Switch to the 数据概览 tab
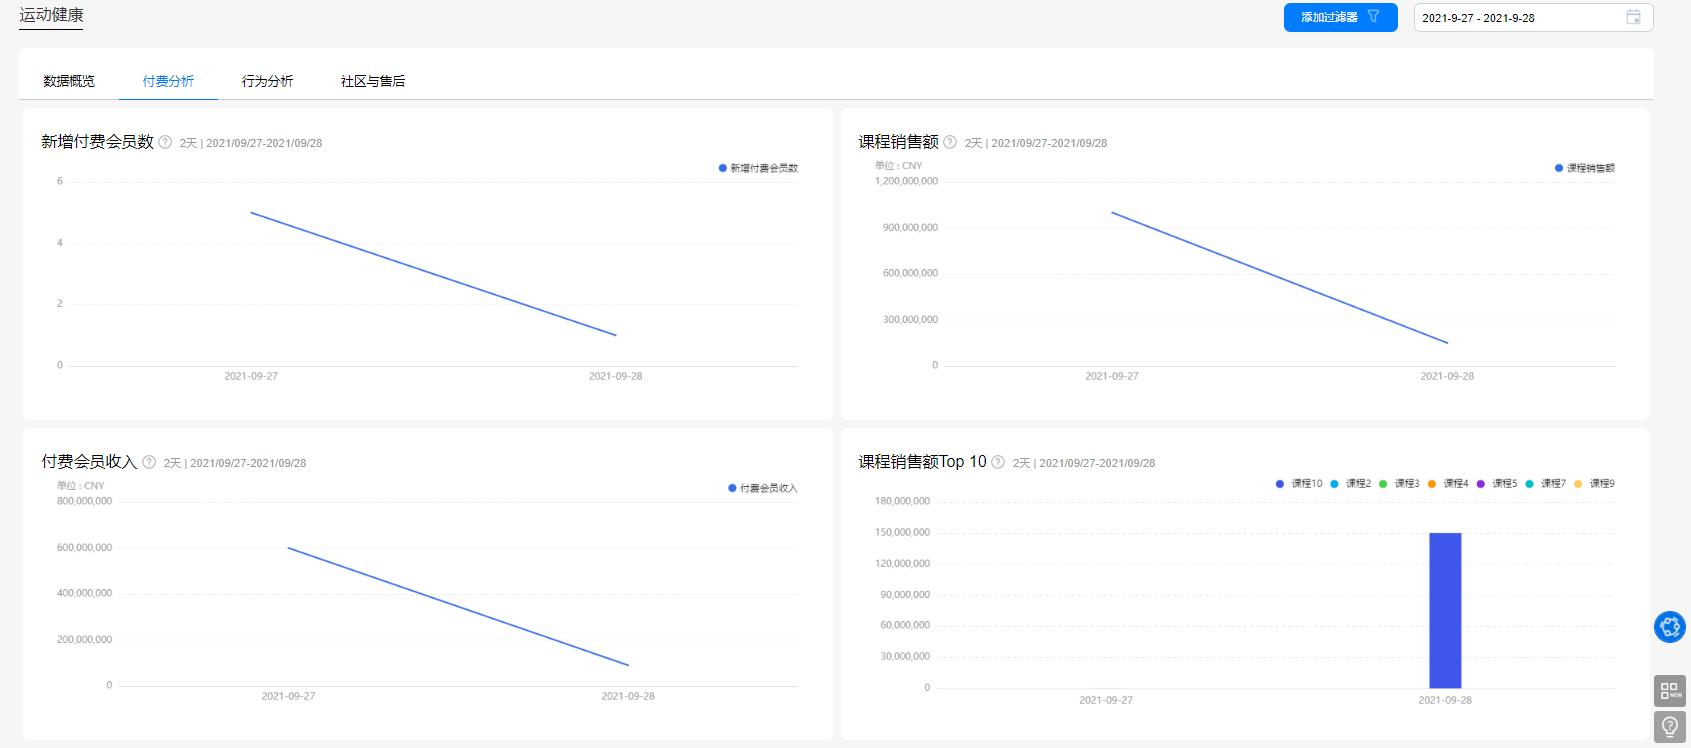 coord(69,81)
